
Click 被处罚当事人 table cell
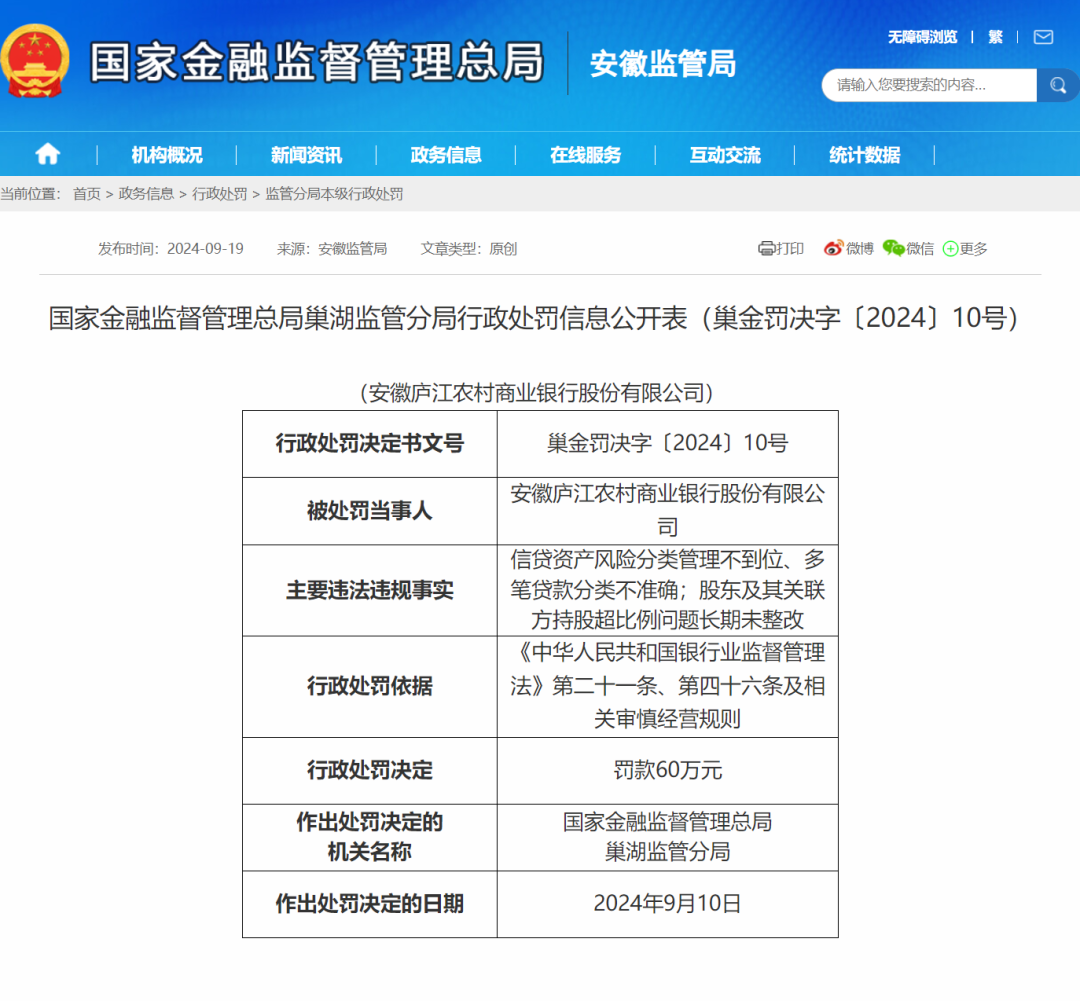(370, 511)
